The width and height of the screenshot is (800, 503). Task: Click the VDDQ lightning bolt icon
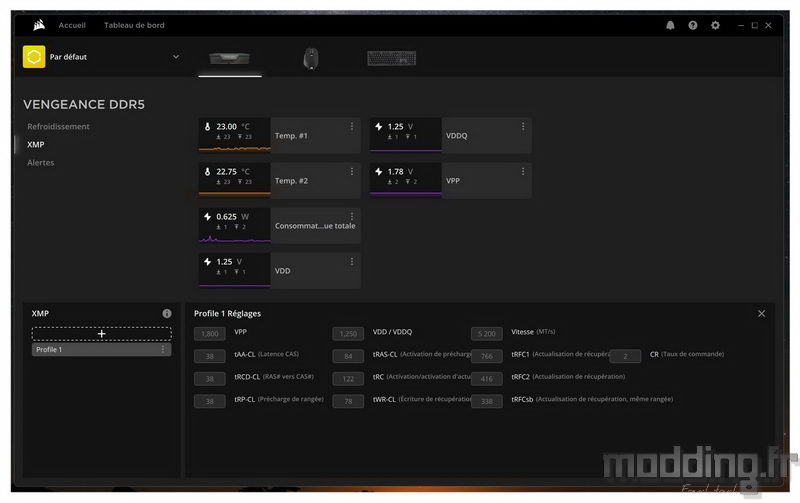pos(379,127)
